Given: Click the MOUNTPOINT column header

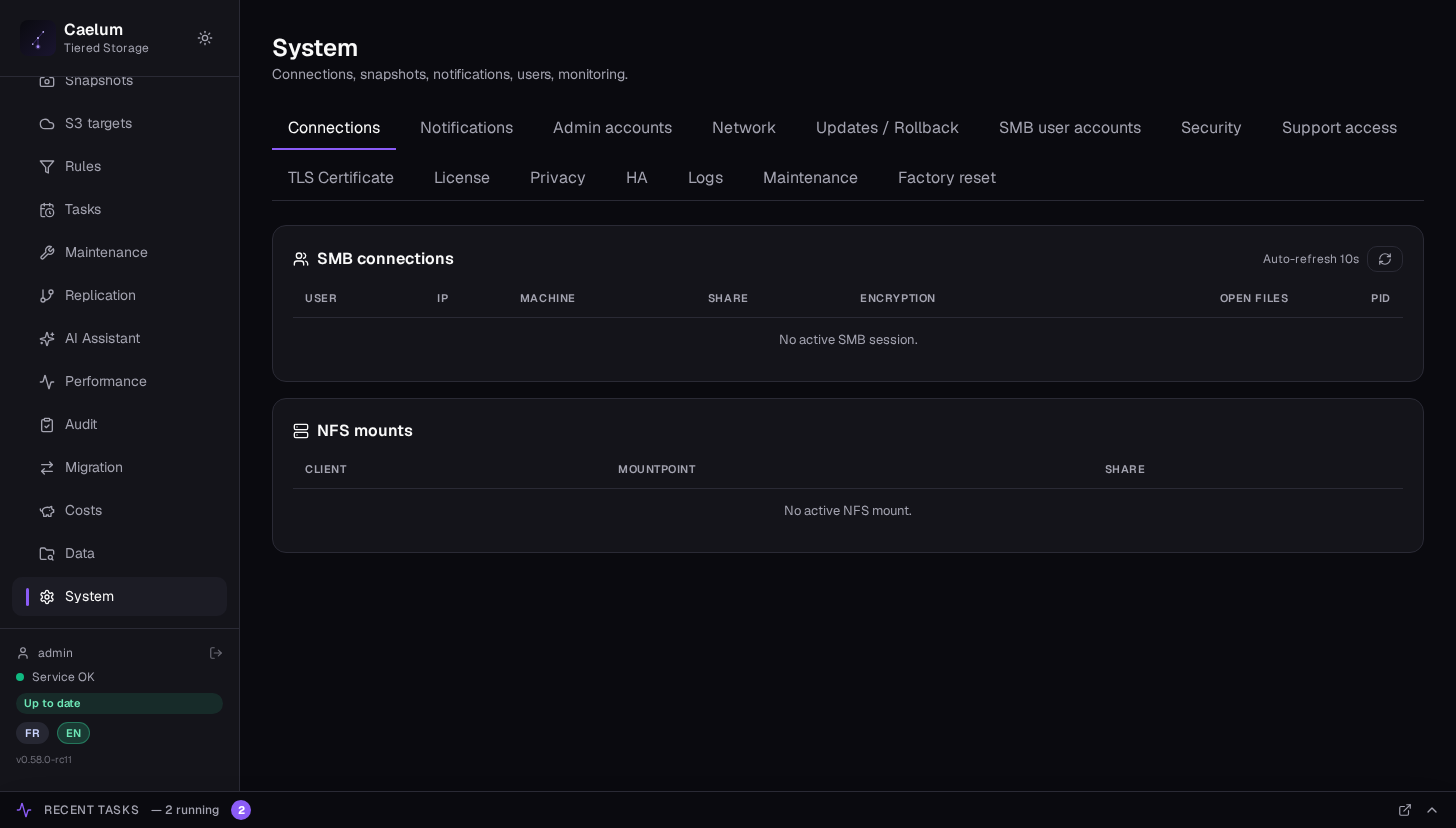Looking at the screenshot, I should pyautogui.click(x=657, y=470).
